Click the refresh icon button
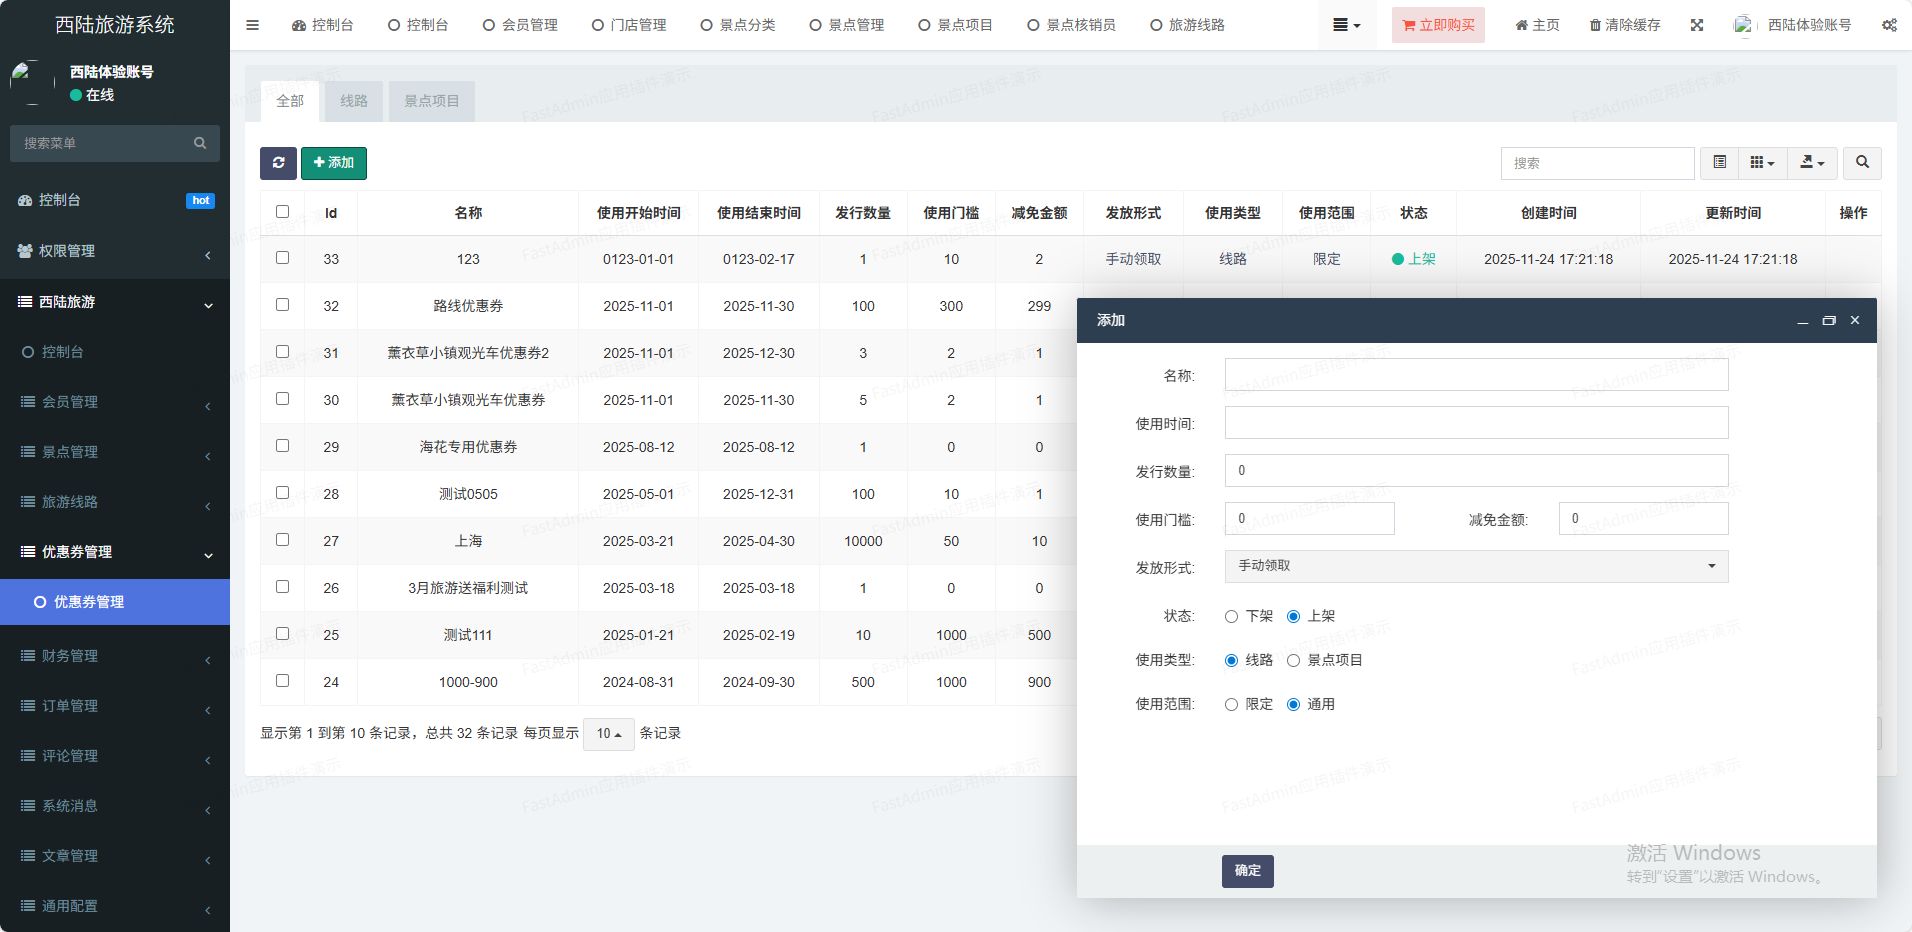This screenshot has height=932, width=1912. (278, 163)
